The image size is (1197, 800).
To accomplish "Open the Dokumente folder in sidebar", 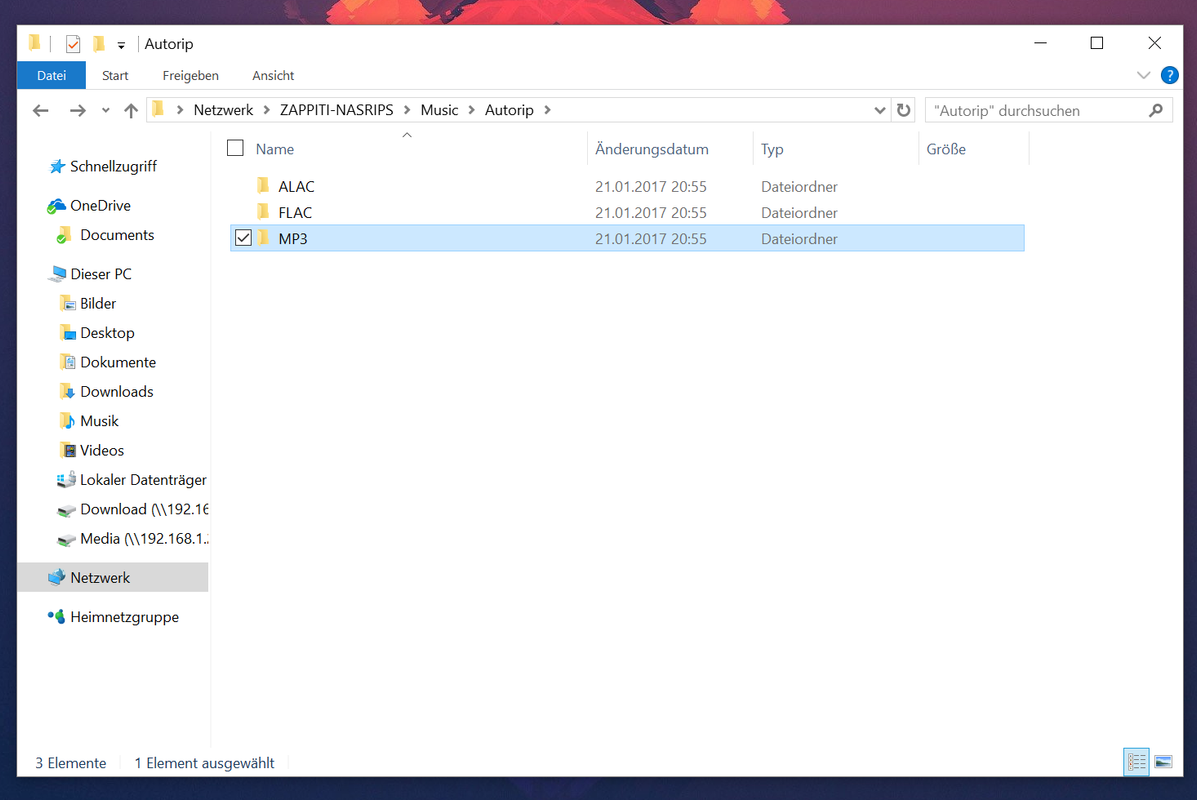I will (118, 363).
